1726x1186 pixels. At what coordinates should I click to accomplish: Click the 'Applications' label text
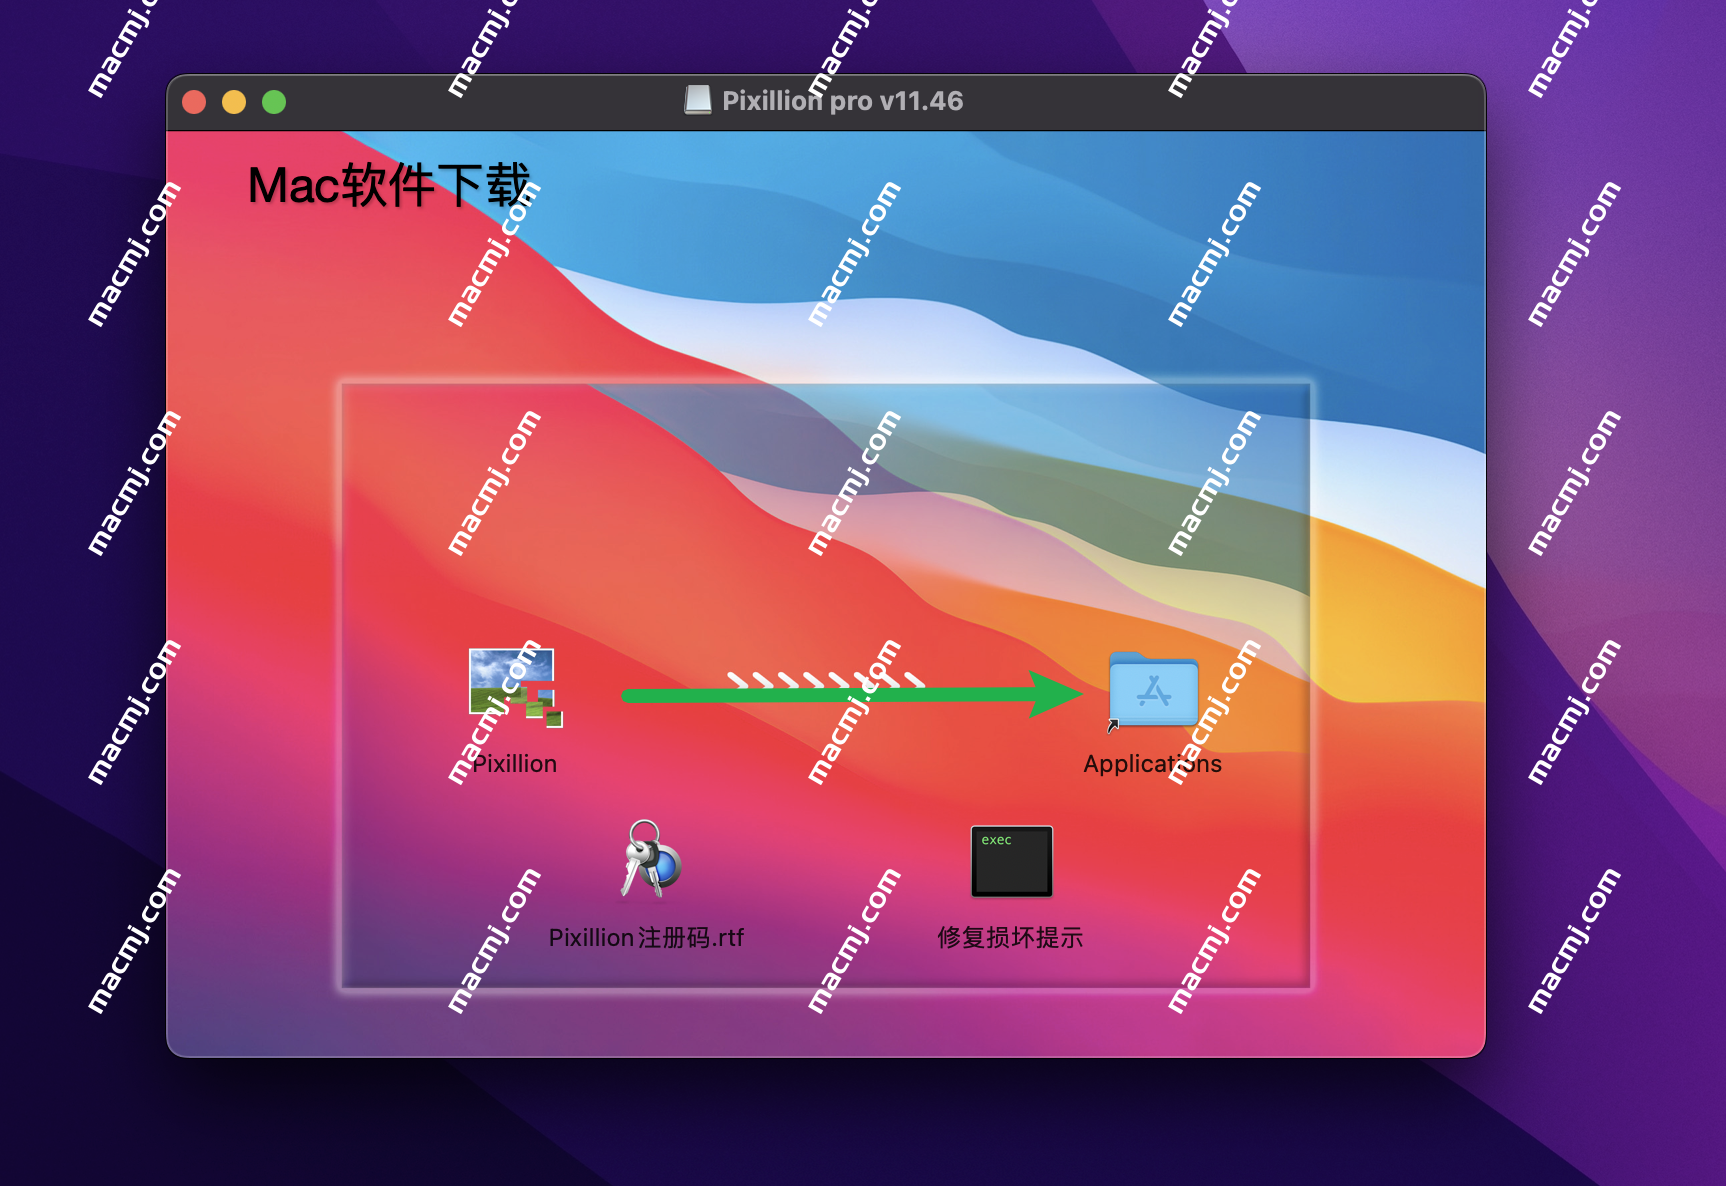pyautogui.click(x=1153, y=764)
